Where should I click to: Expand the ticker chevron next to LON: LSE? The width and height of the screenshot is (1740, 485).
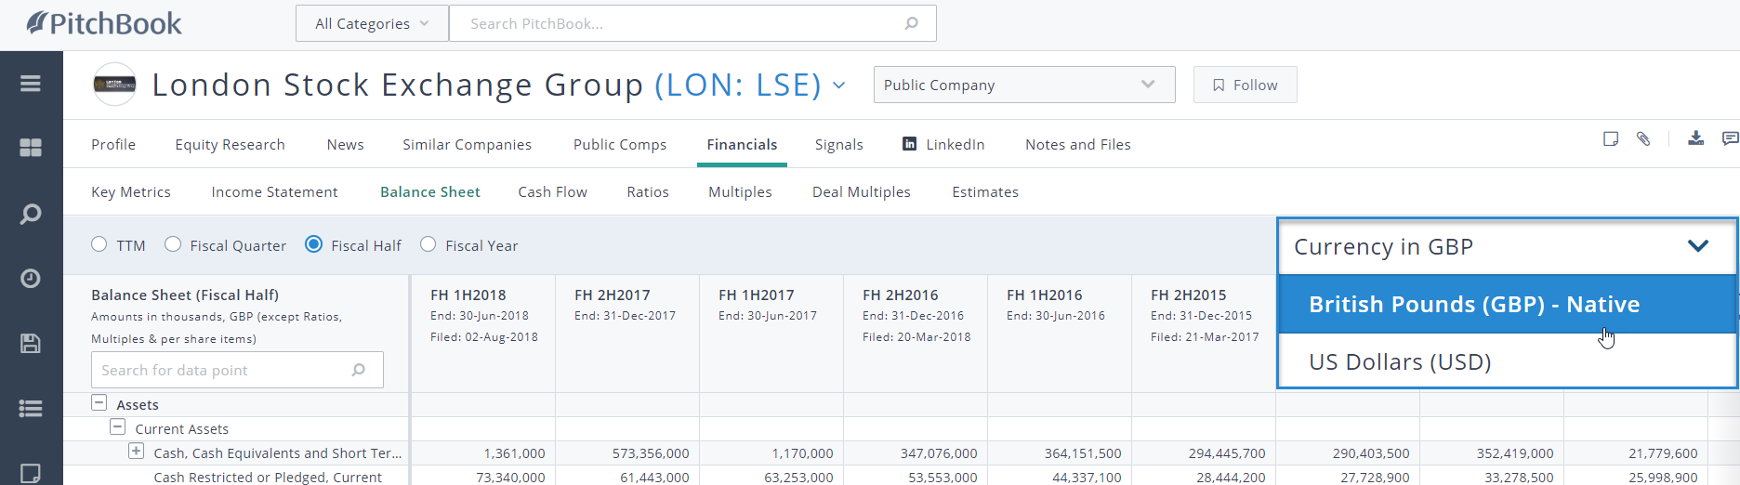tap(839, 86)
